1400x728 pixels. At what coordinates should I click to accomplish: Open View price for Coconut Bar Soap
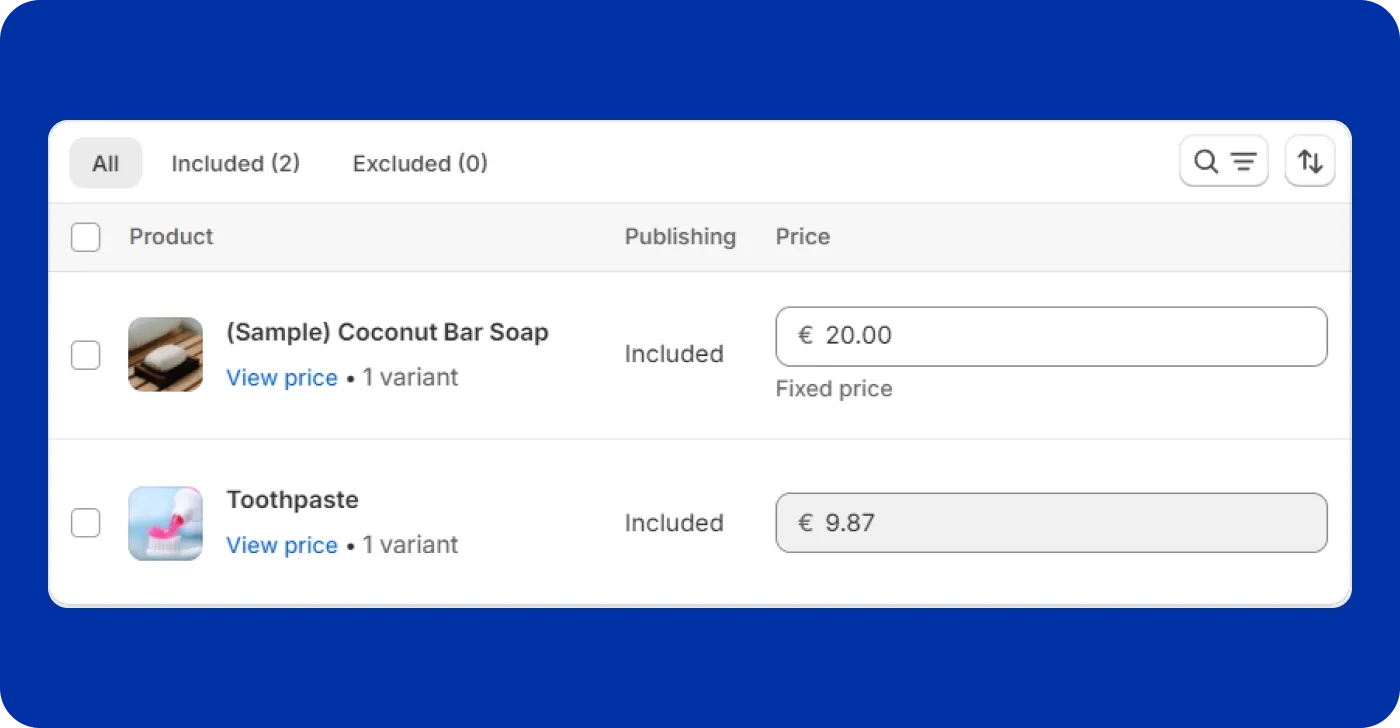(282, 378)
